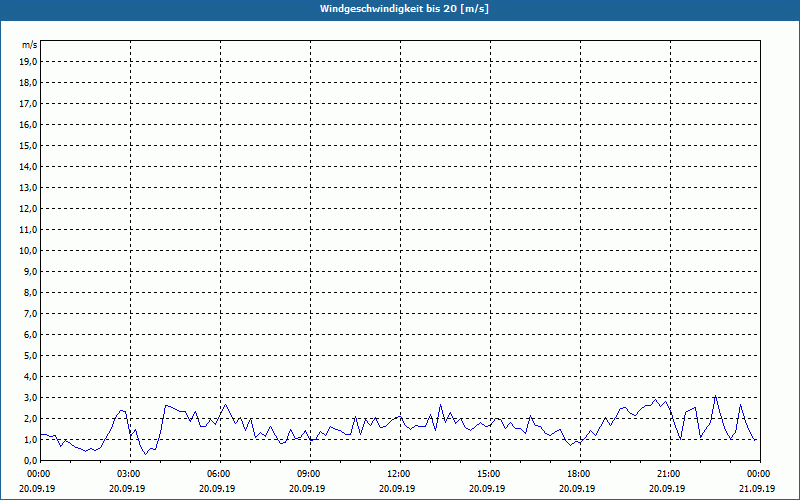Click the 10,0 y-axis value label
This screenshot has width=800, height=500.
coord(29,250)
